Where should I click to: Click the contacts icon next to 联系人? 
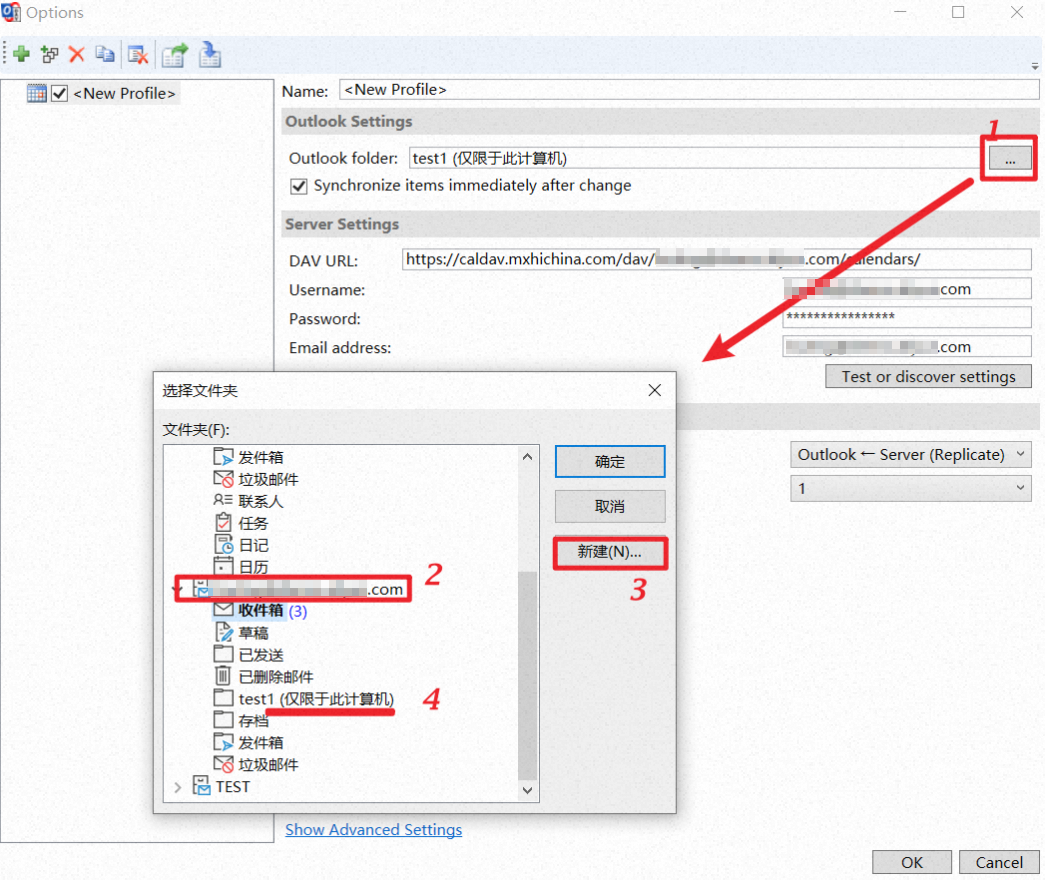click(x=223, y=500)
